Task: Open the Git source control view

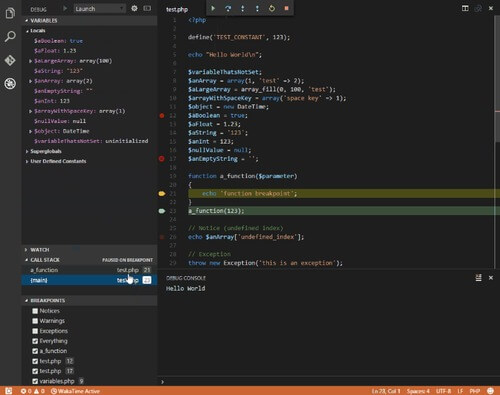Action: (x=10, y=60)
